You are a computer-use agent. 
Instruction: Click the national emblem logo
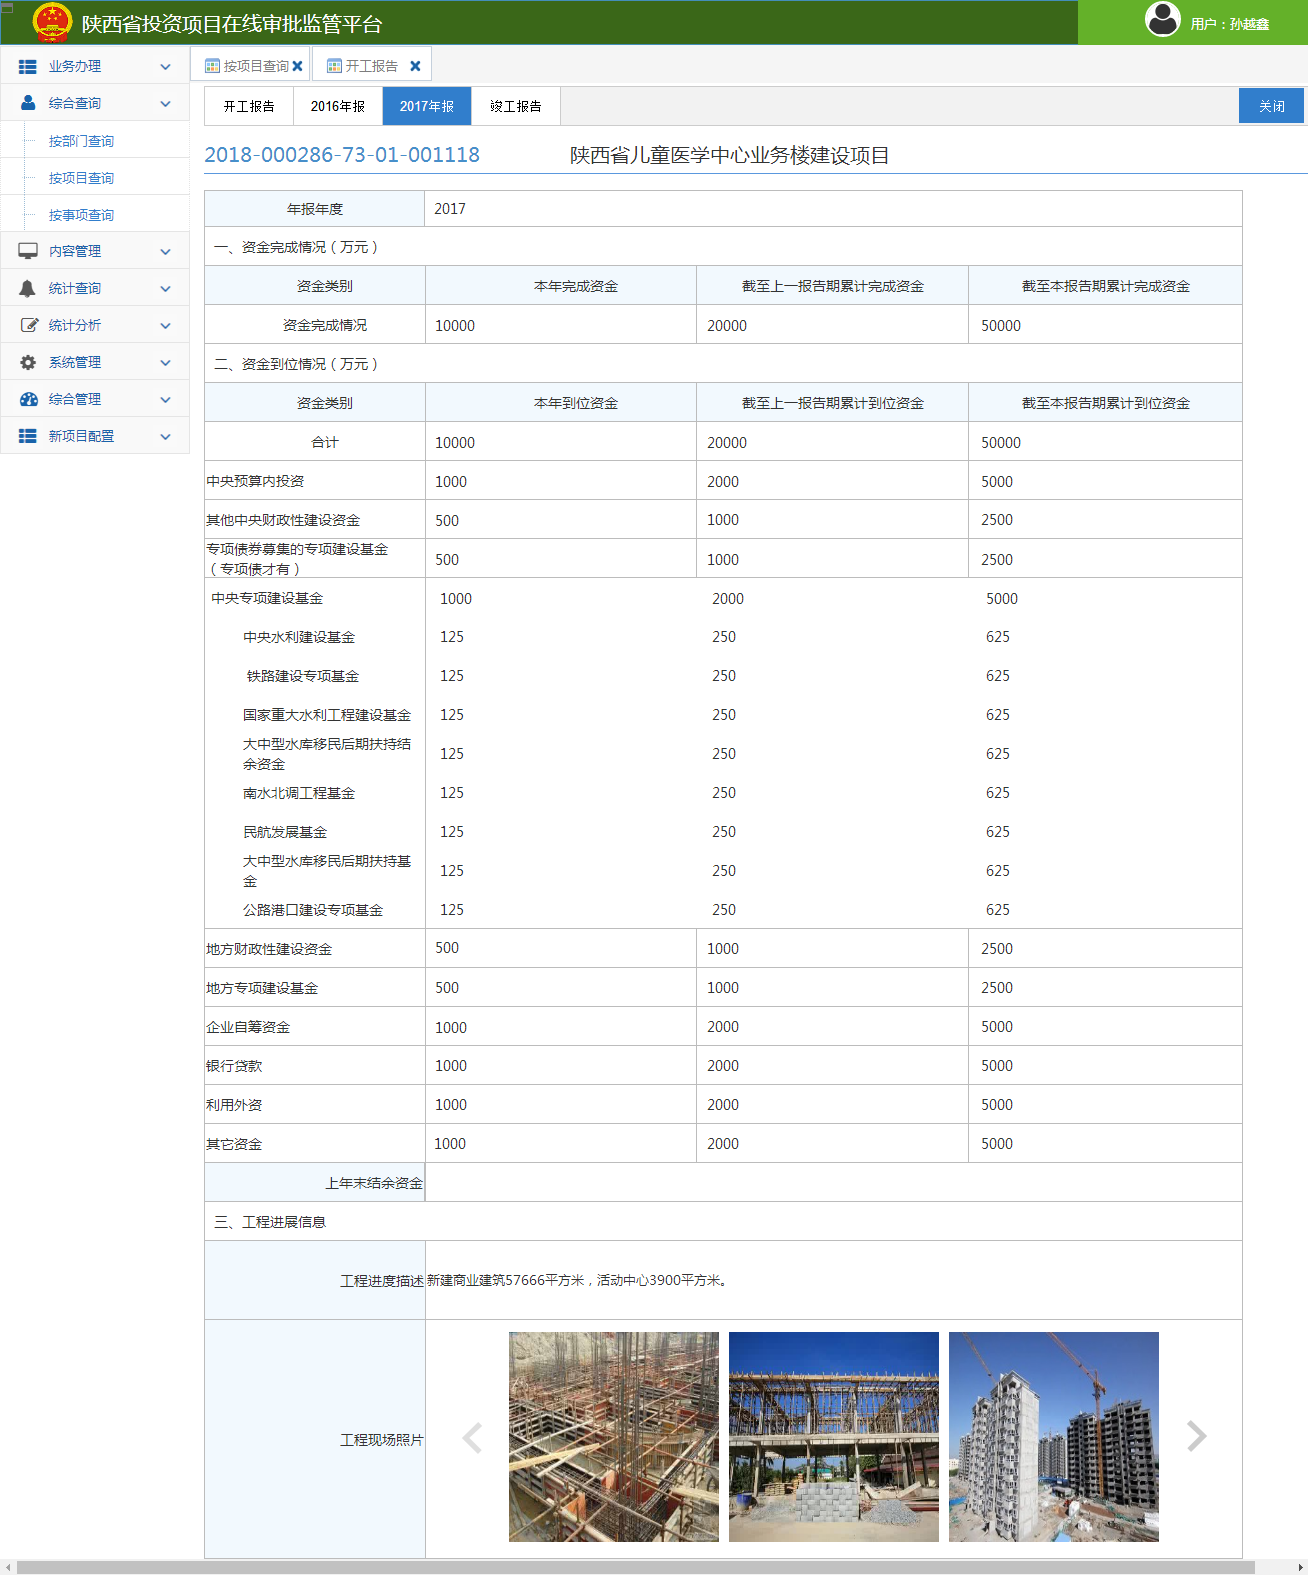pos(52,22)
